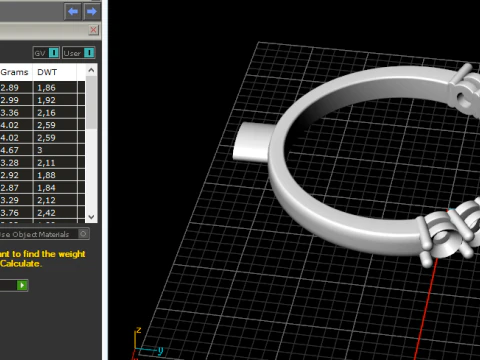Close the panel with red X
The image size is (480, 360).
[x=94, y=30]
